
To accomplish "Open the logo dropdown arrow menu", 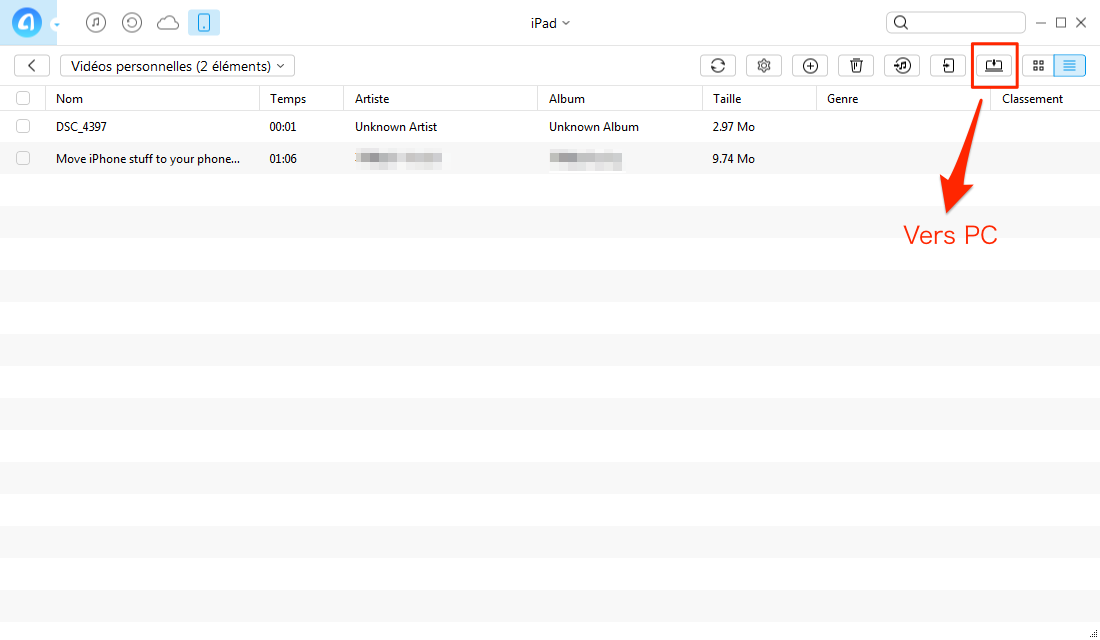I will [56, 25].
